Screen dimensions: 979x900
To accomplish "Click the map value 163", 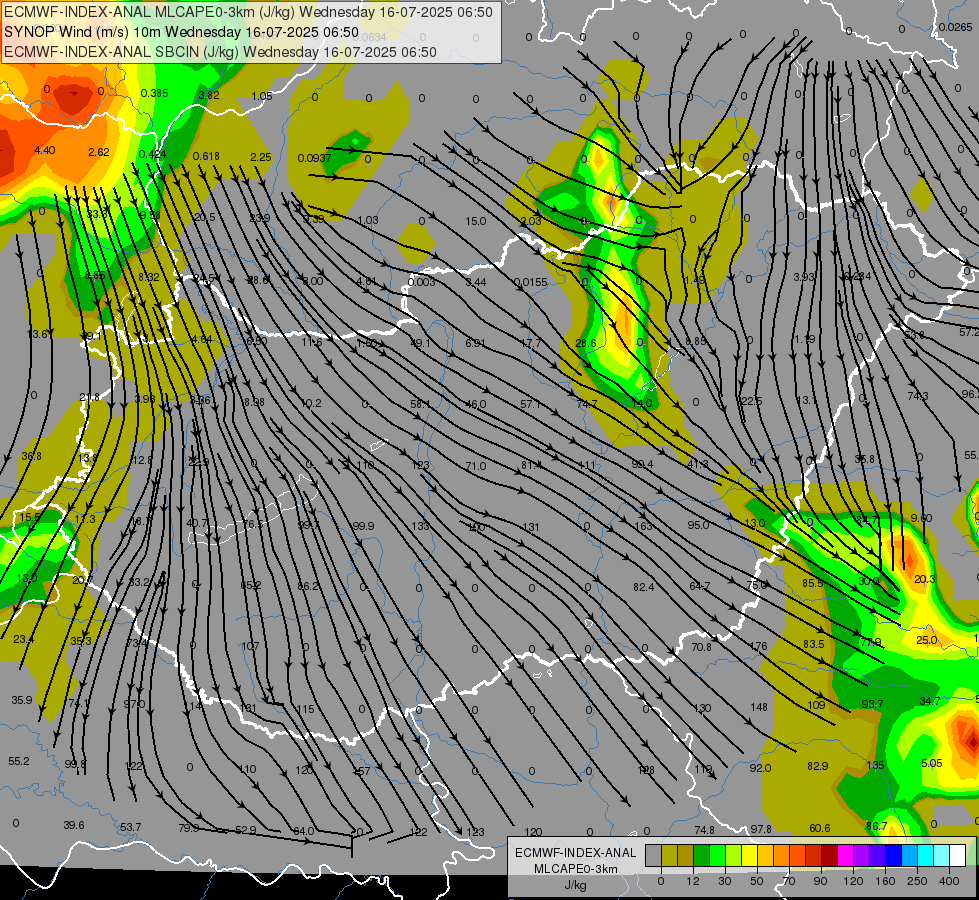I will point(643,526).
